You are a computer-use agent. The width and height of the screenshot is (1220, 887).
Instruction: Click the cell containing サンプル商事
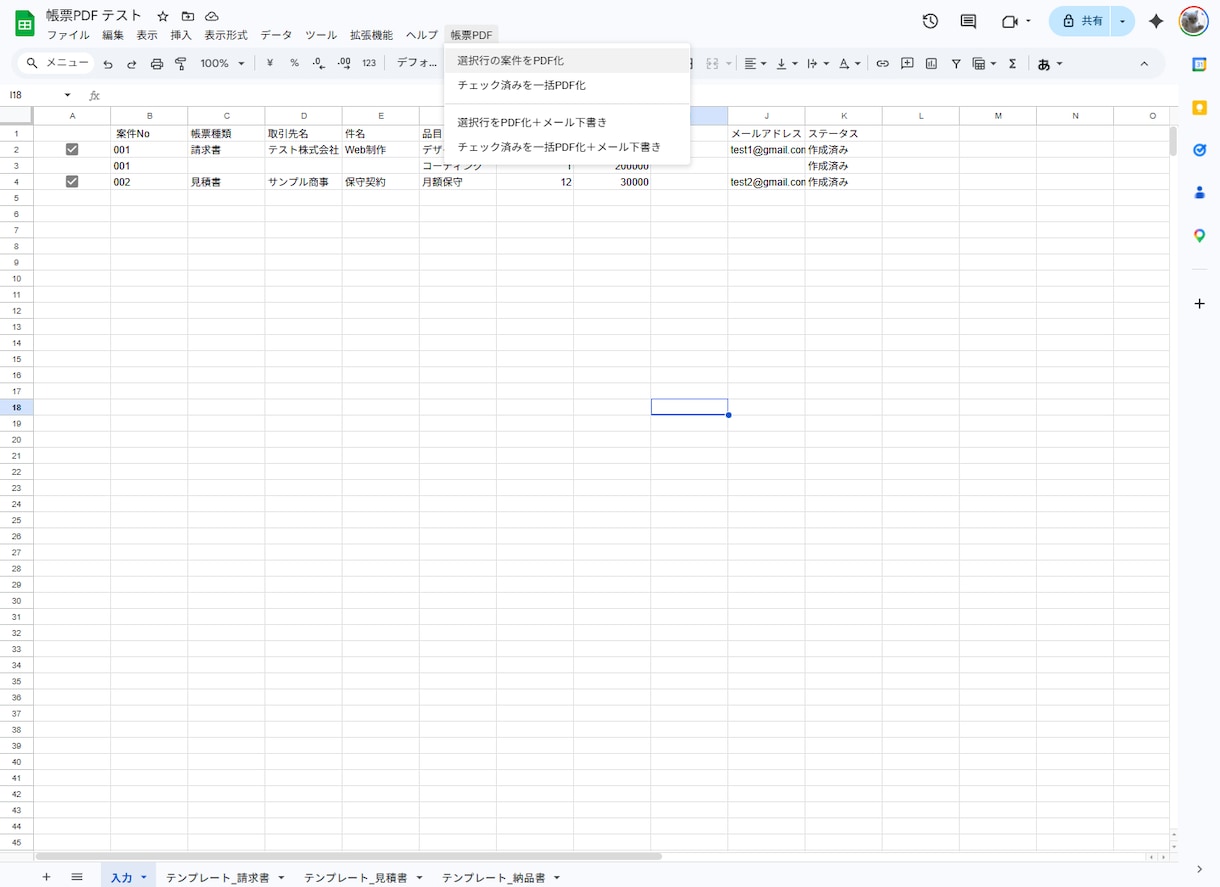click(x=303, y=182)
